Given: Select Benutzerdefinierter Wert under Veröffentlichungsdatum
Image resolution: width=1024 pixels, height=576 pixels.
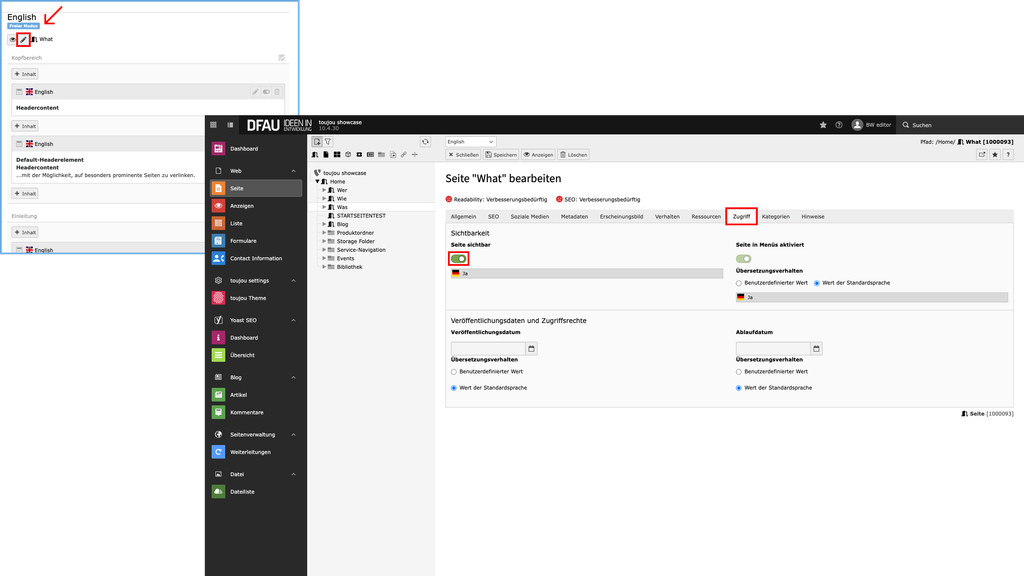Looking at the screenshot, I should [x=454, y=371].
